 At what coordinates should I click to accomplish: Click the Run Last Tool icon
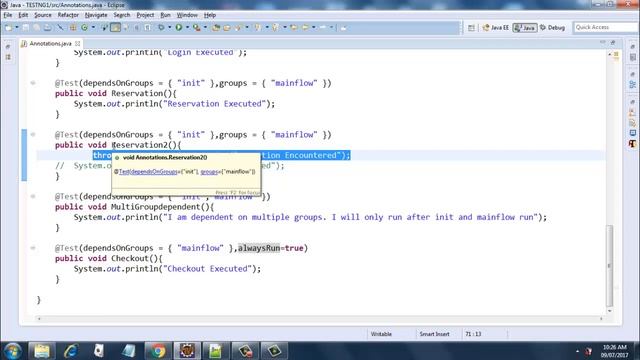197,27
